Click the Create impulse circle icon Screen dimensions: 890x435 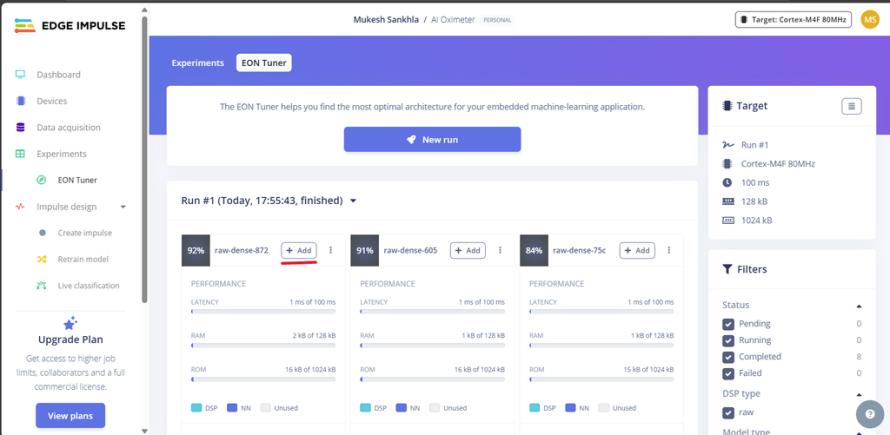[x=42, y=233]
